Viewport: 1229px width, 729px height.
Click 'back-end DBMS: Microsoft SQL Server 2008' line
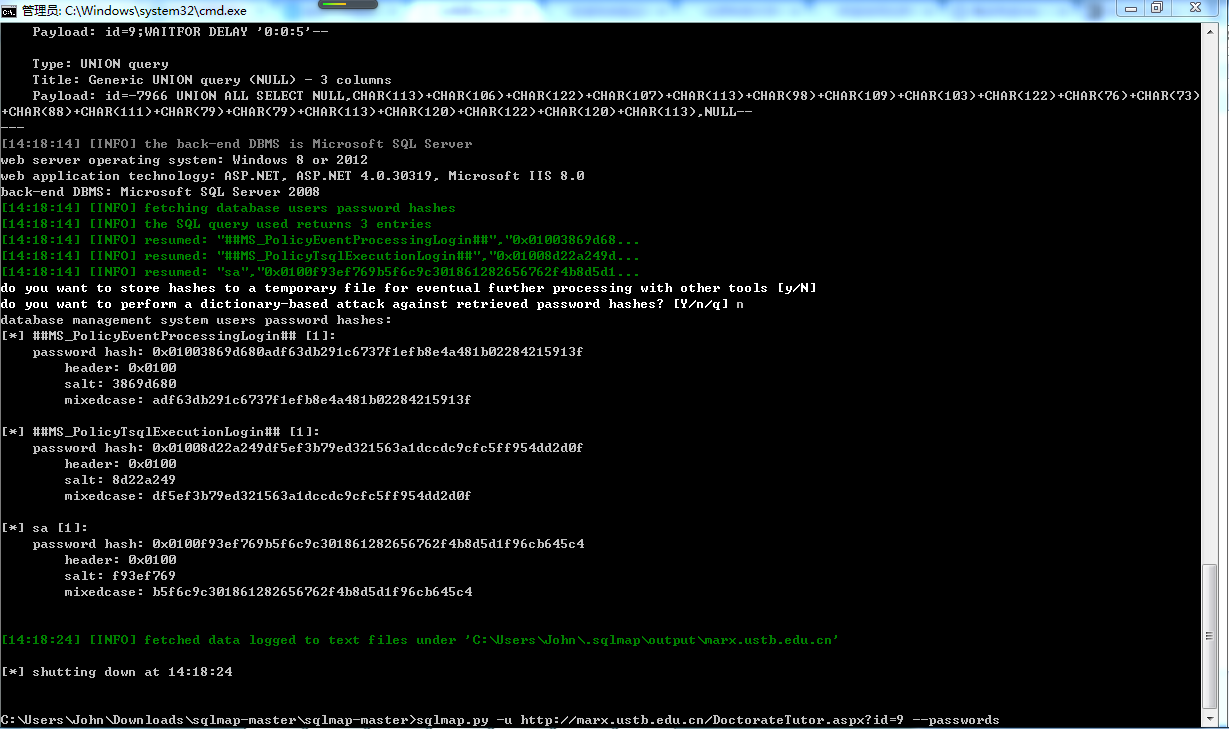click(160, 192)
